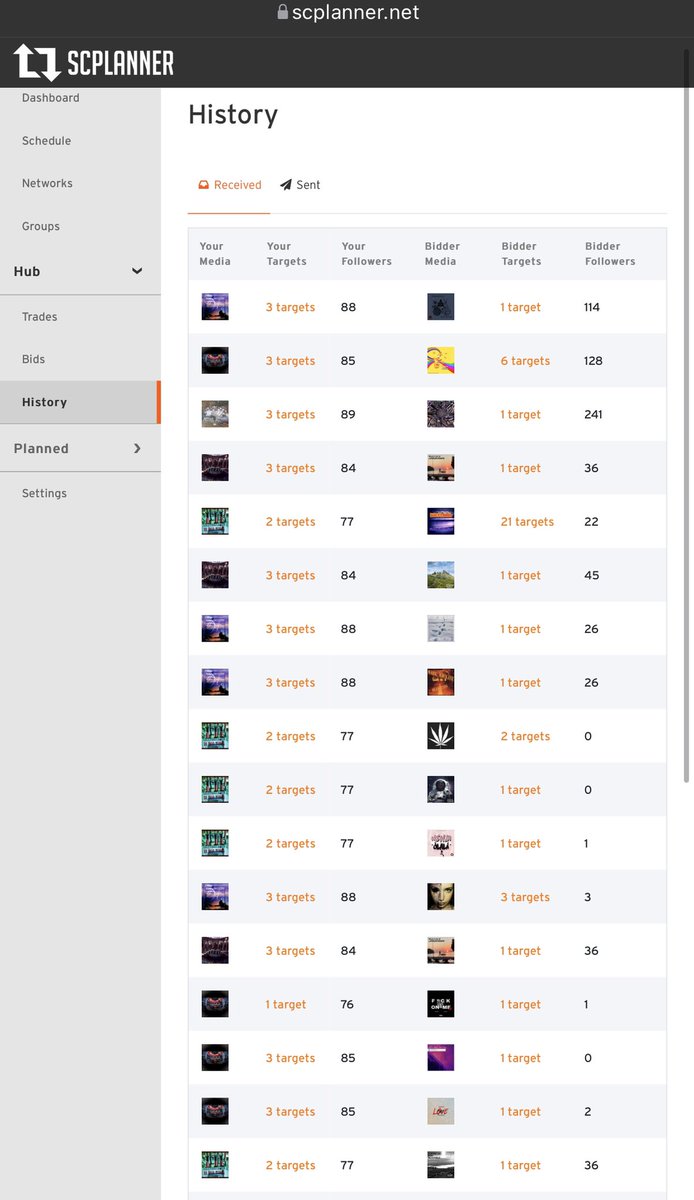Click '2 targets' bidder link
Viewport: 694px width, 1200px height.
525,736
